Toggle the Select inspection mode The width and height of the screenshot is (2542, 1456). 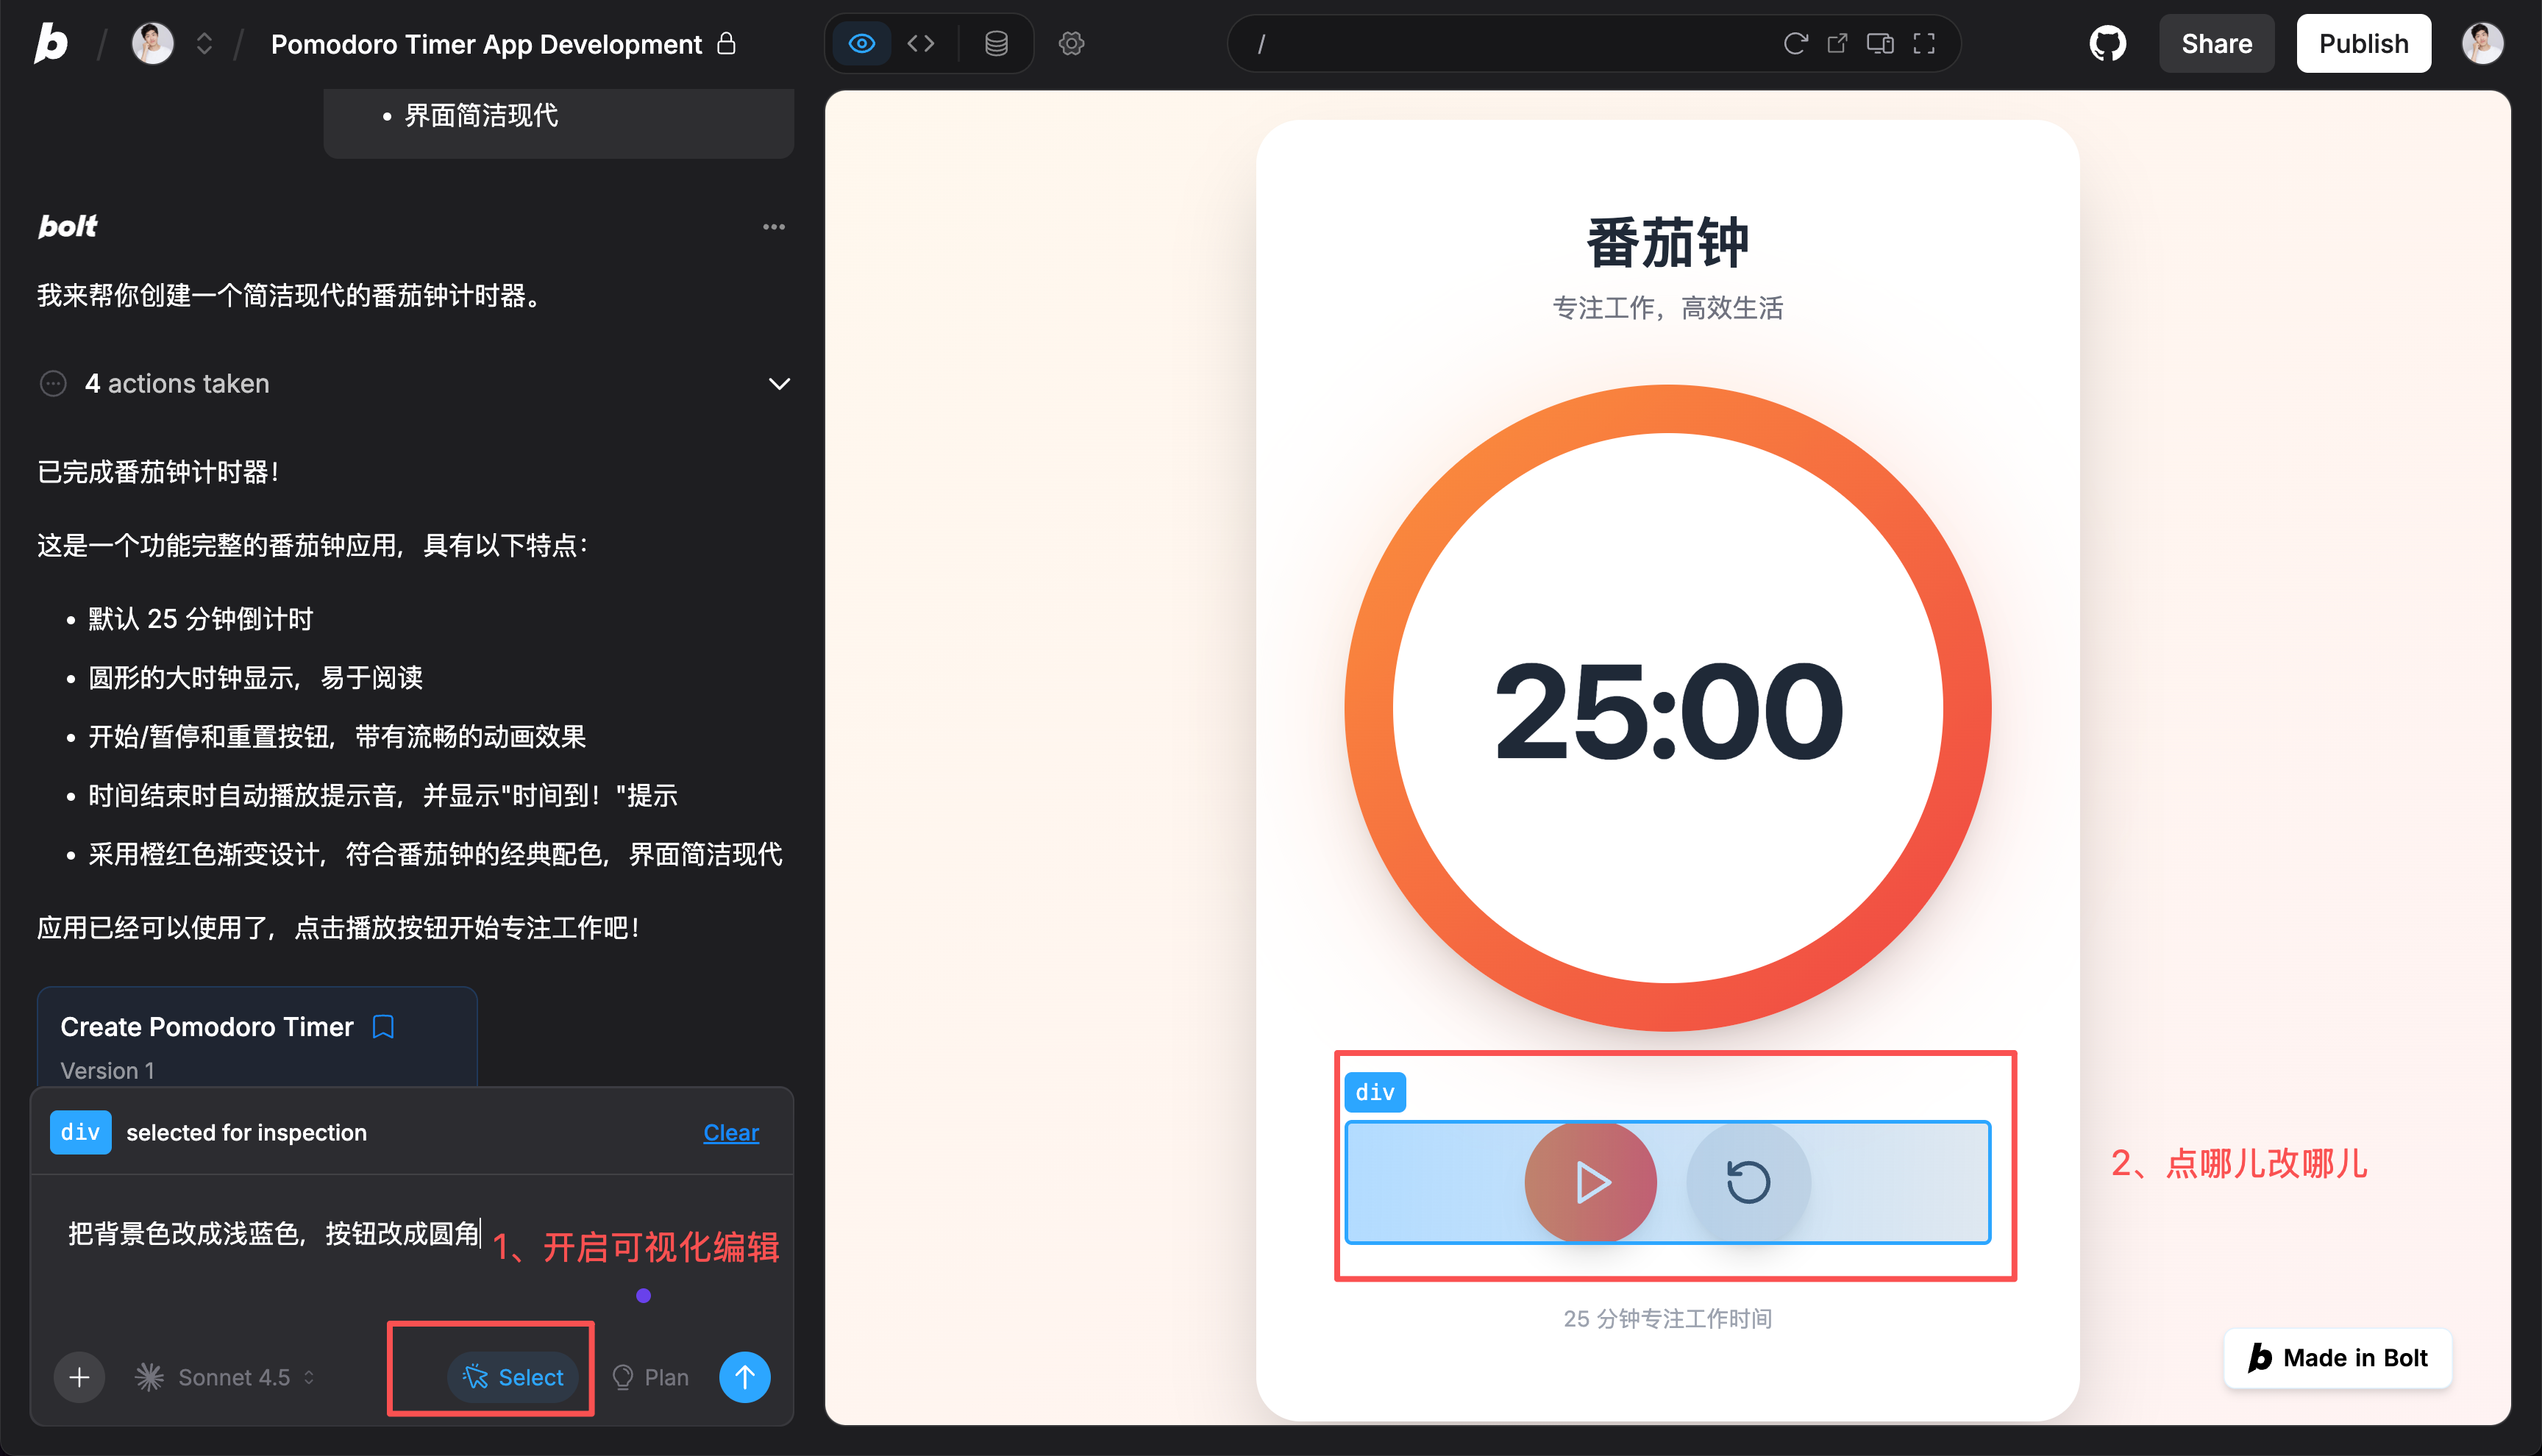513,1377
